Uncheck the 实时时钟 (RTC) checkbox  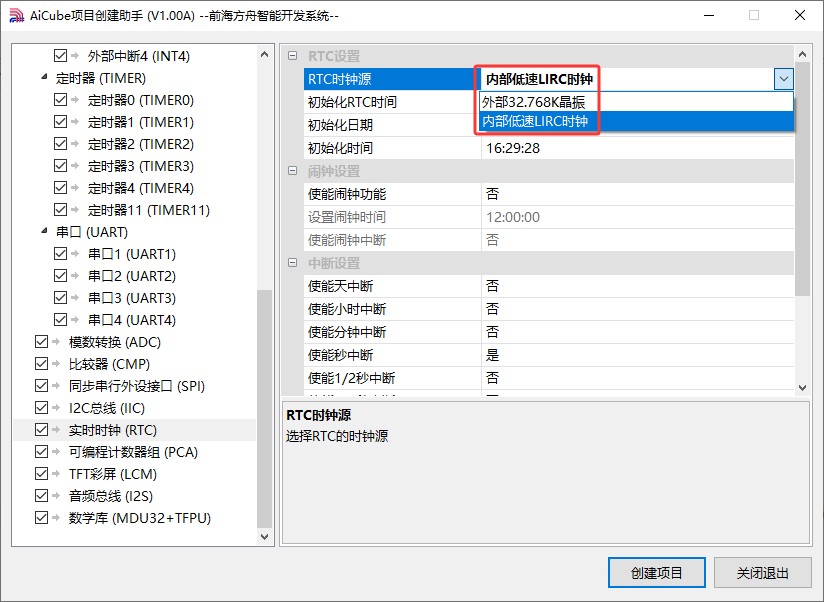42,430
